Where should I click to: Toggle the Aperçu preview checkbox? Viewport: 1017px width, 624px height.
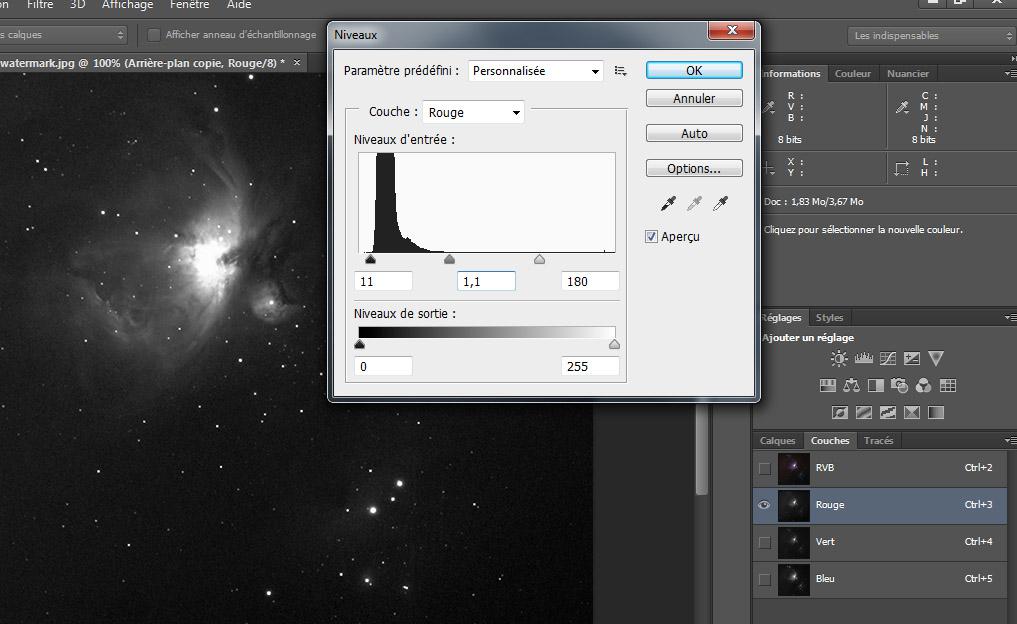pos(652,237)
